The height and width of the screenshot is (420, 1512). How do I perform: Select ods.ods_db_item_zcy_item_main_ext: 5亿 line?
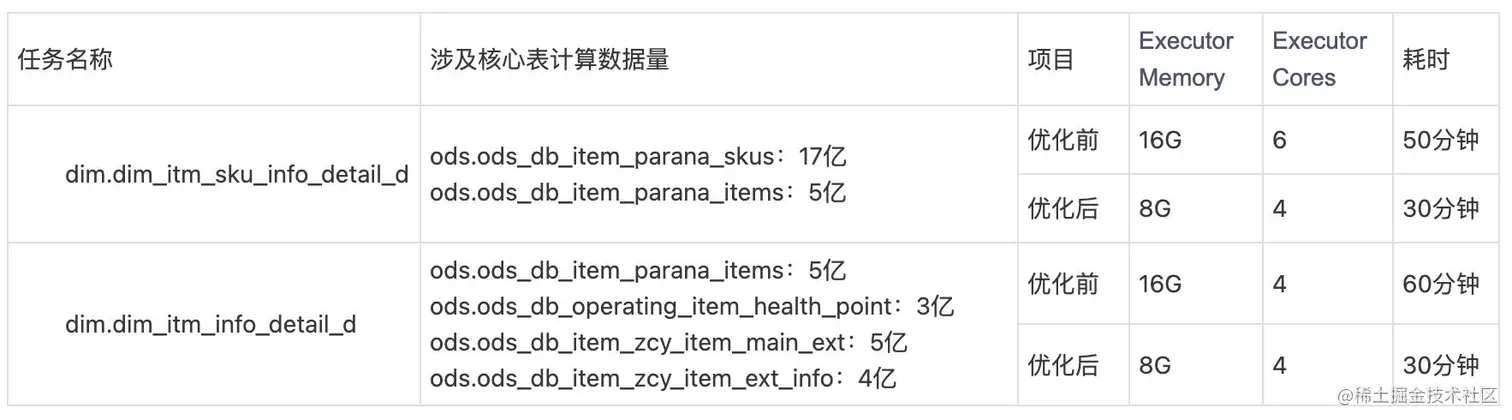[x=669, y=343]
